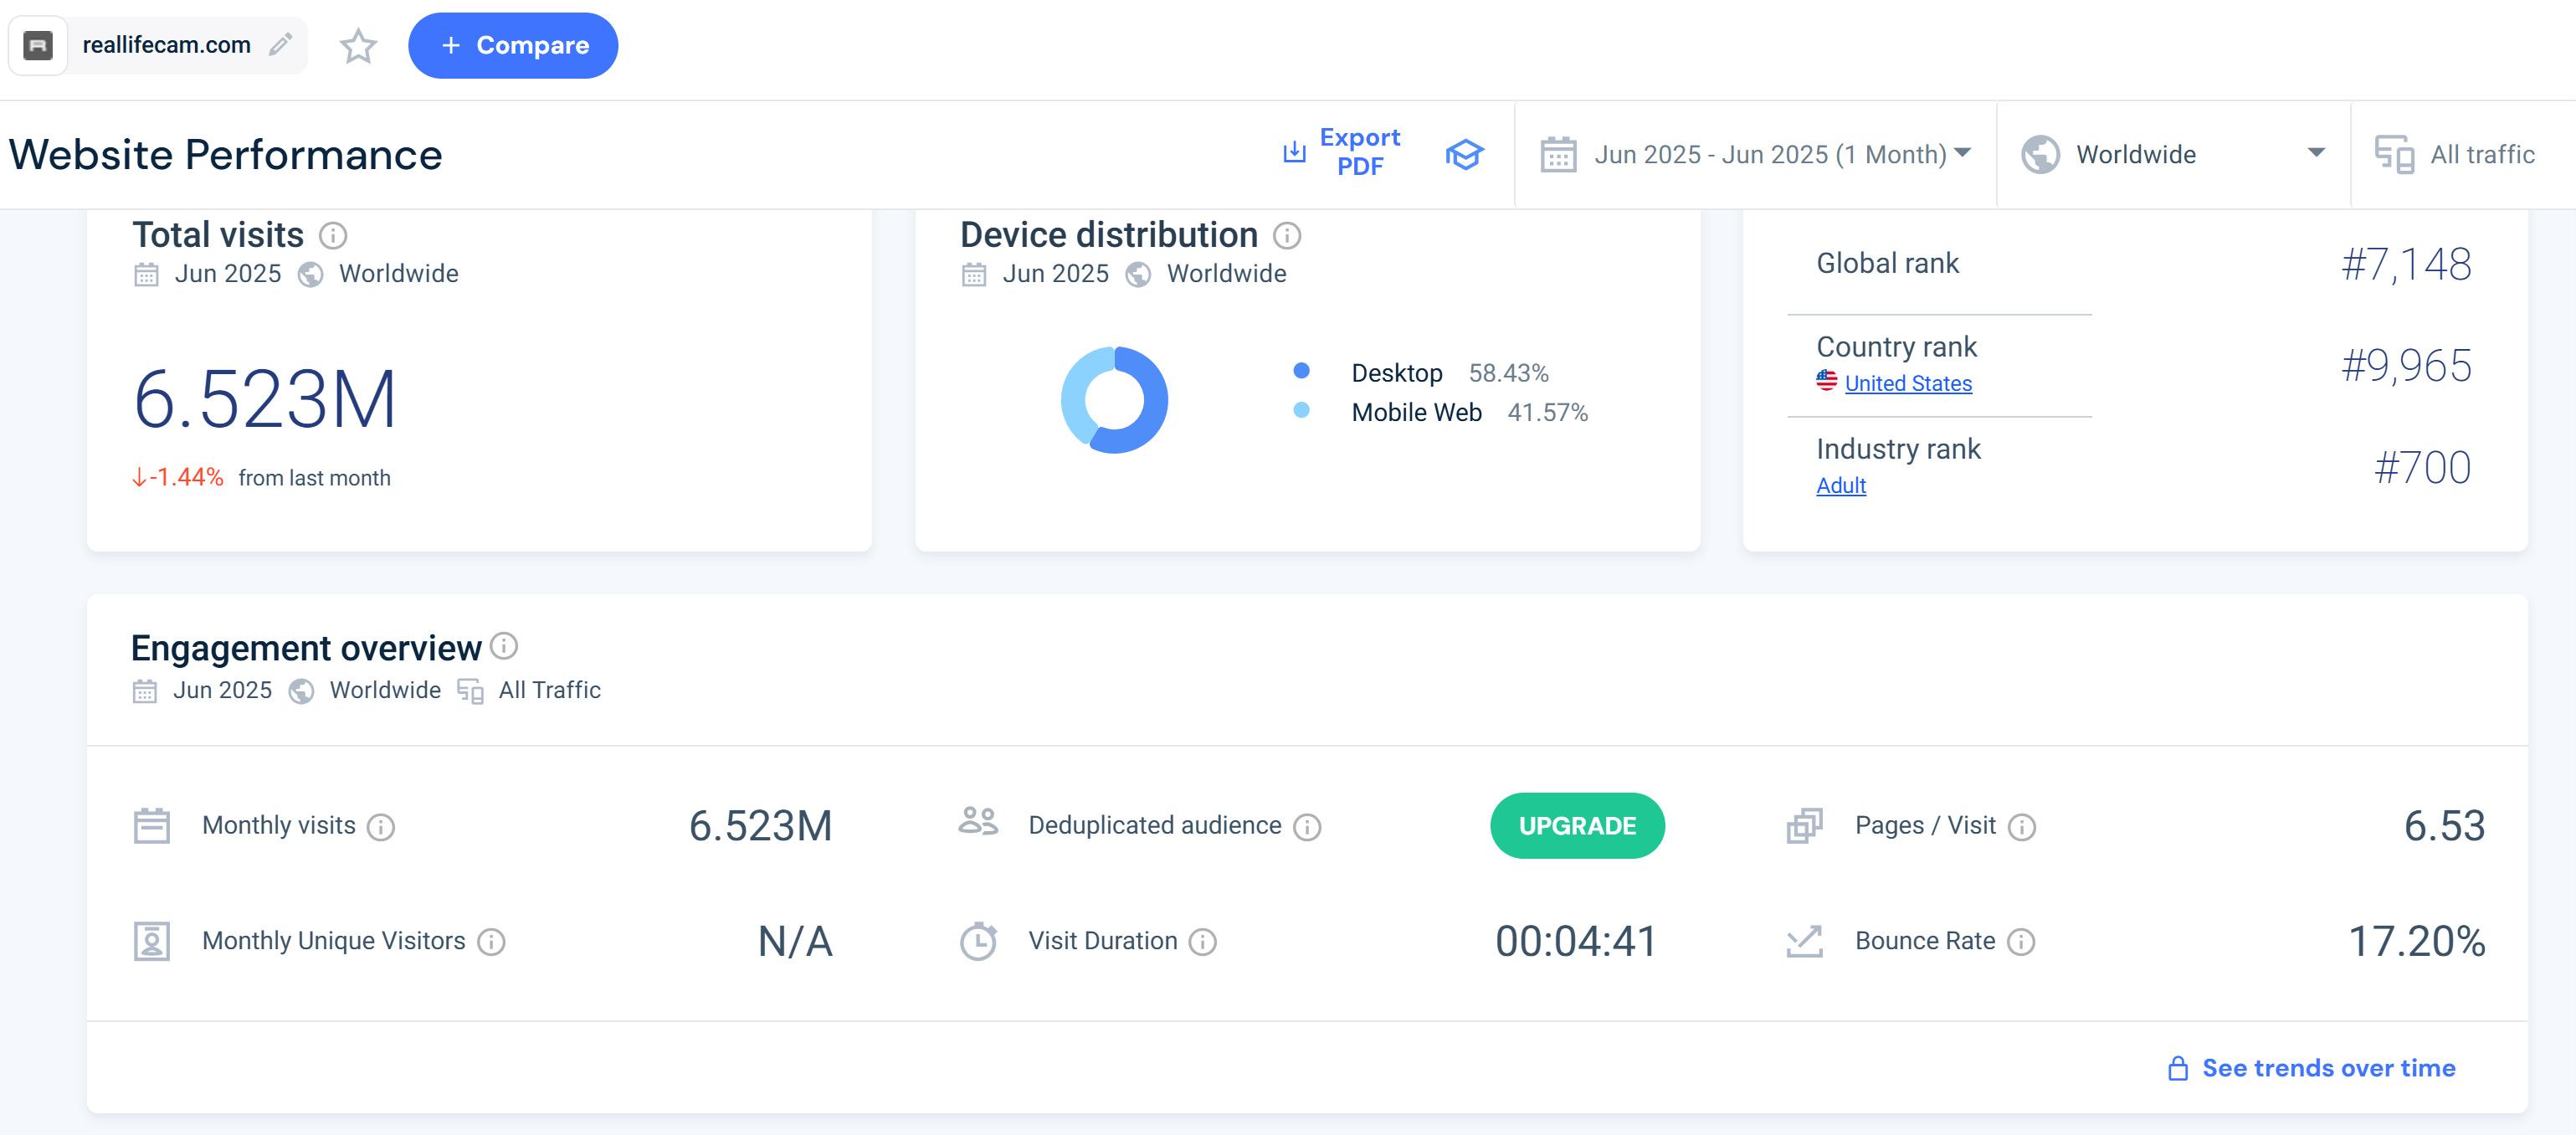Click the star favorite icon
2576x1135 pixels.
[x=358, y=46]
